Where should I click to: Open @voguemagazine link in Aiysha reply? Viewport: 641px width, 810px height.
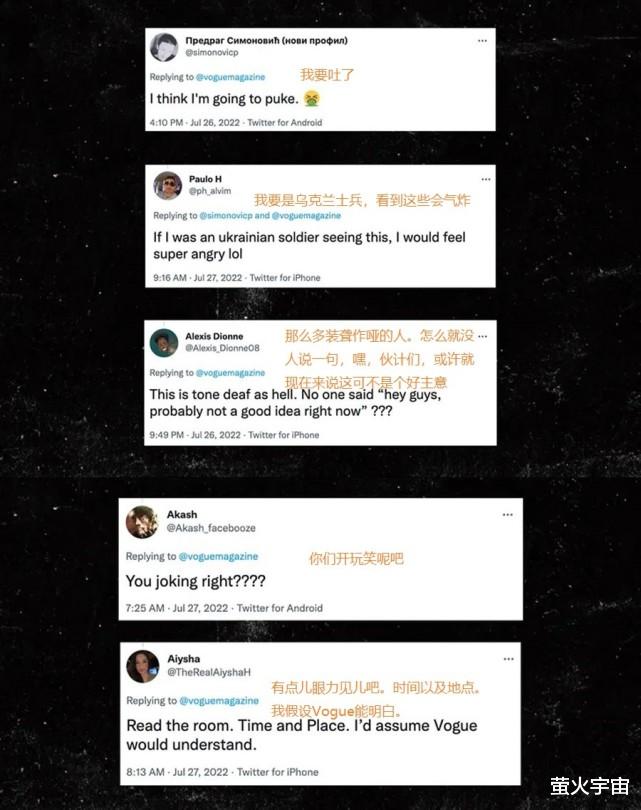point(219,700)
